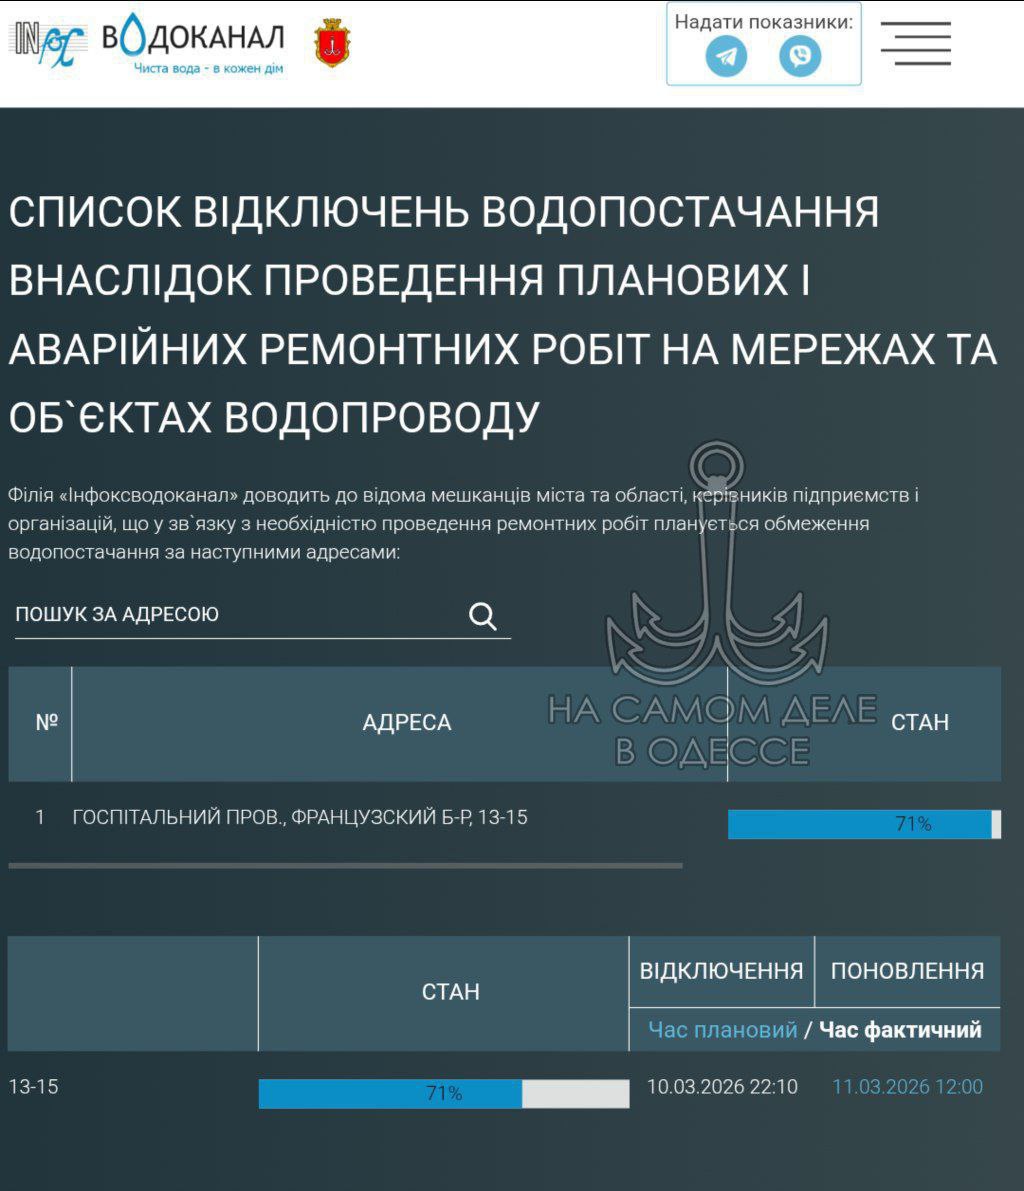Open the hamburger navigation menu

[x=915, y=43]
